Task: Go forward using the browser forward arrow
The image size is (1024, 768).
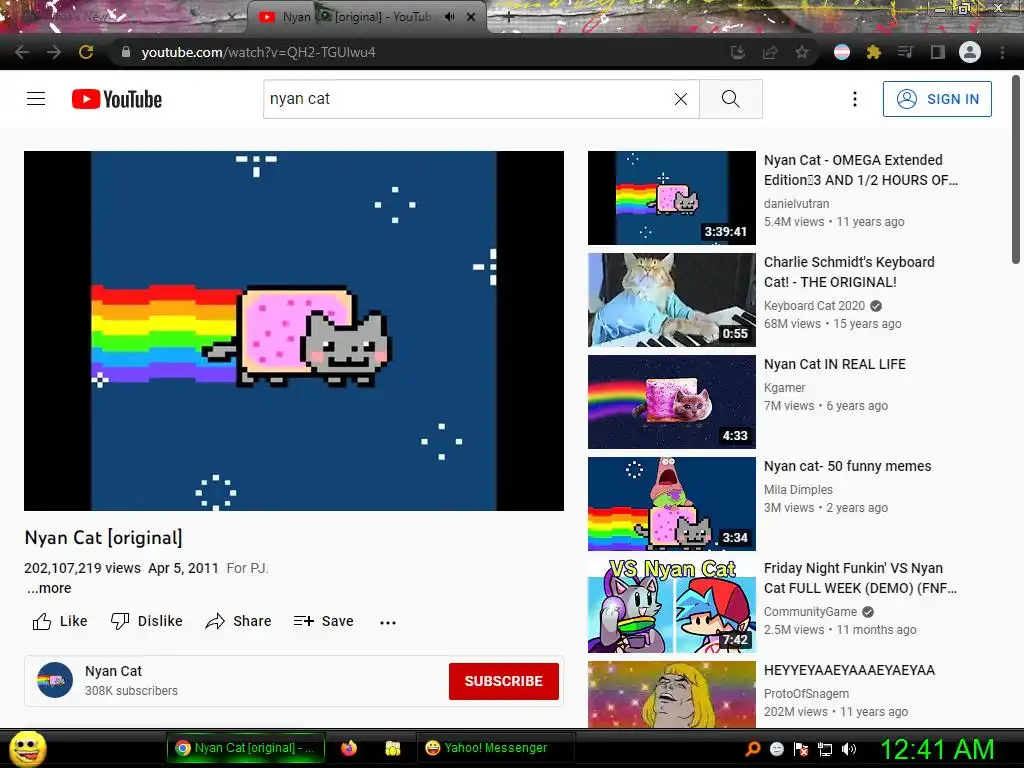Action: pyautogui.click(x=54, y=52)
